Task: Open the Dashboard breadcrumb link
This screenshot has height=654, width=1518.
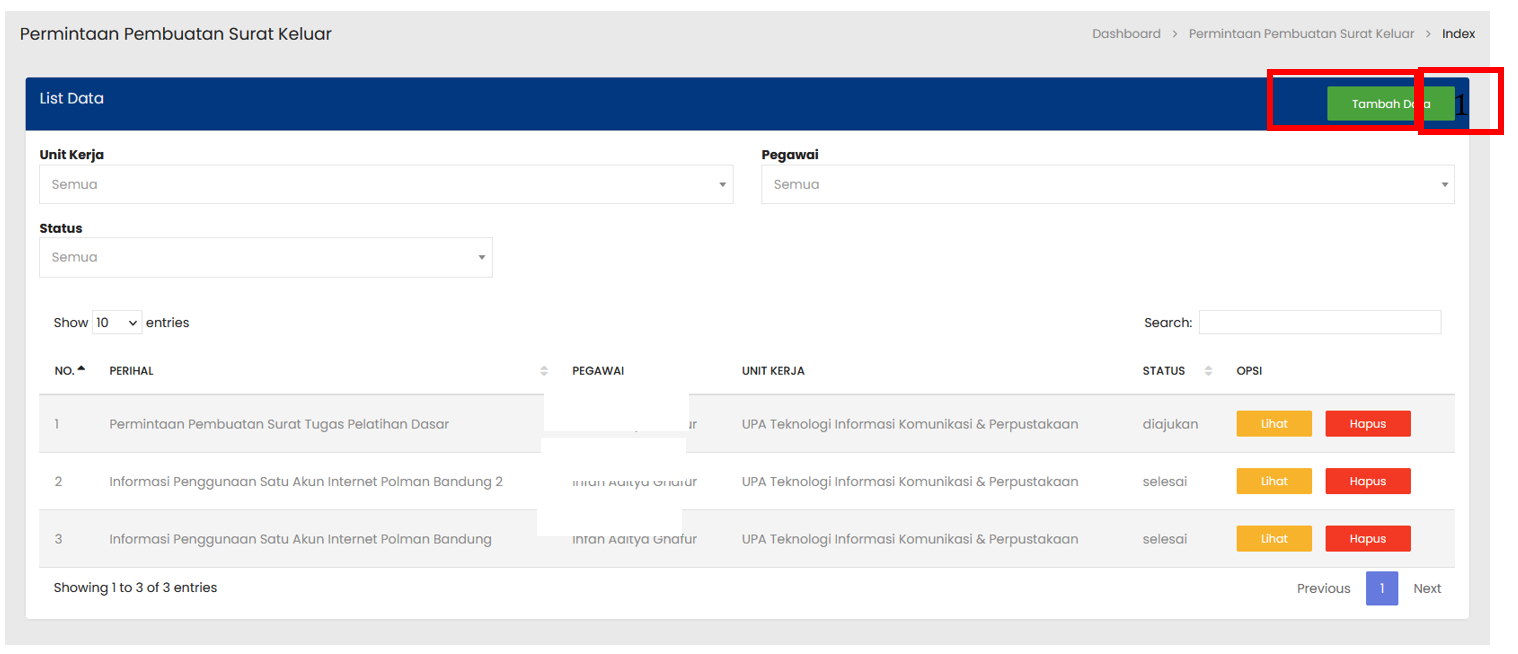Action: tap(1126, 34)
